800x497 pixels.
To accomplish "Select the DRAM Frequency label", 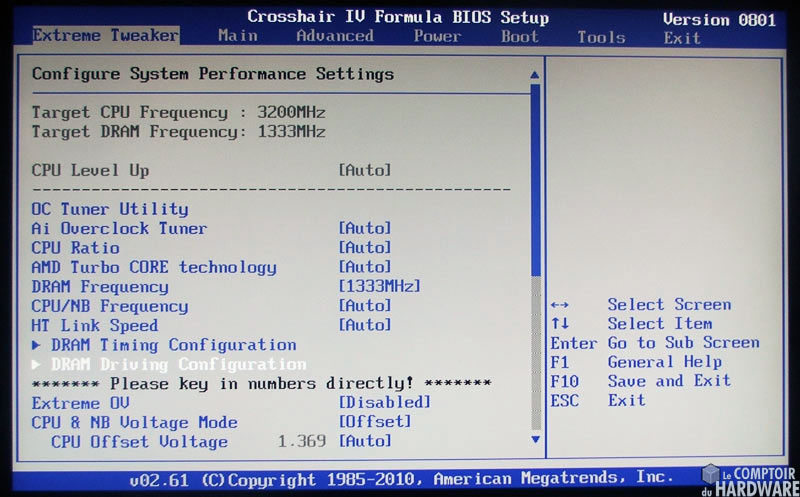I will click(100, 286).
